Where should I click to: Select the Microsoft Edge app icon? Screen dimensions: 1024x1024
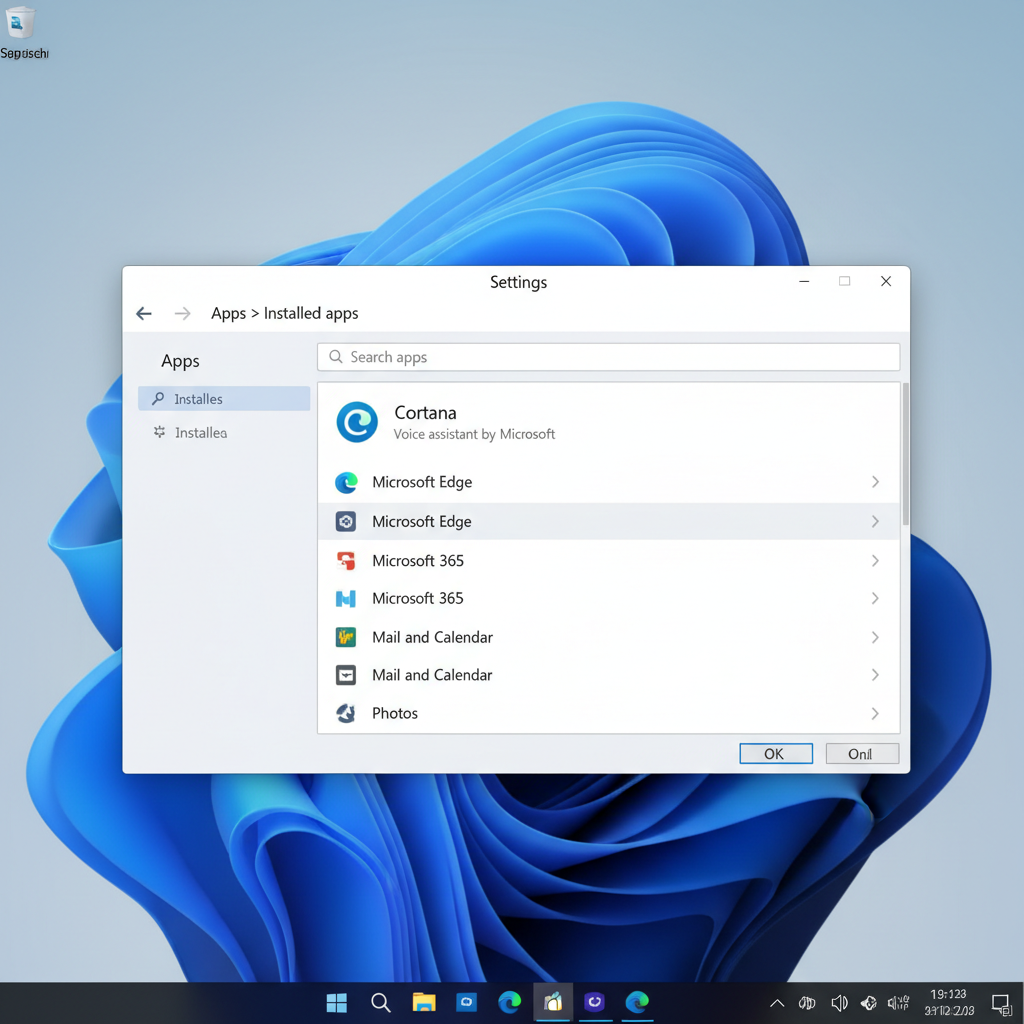345,482
